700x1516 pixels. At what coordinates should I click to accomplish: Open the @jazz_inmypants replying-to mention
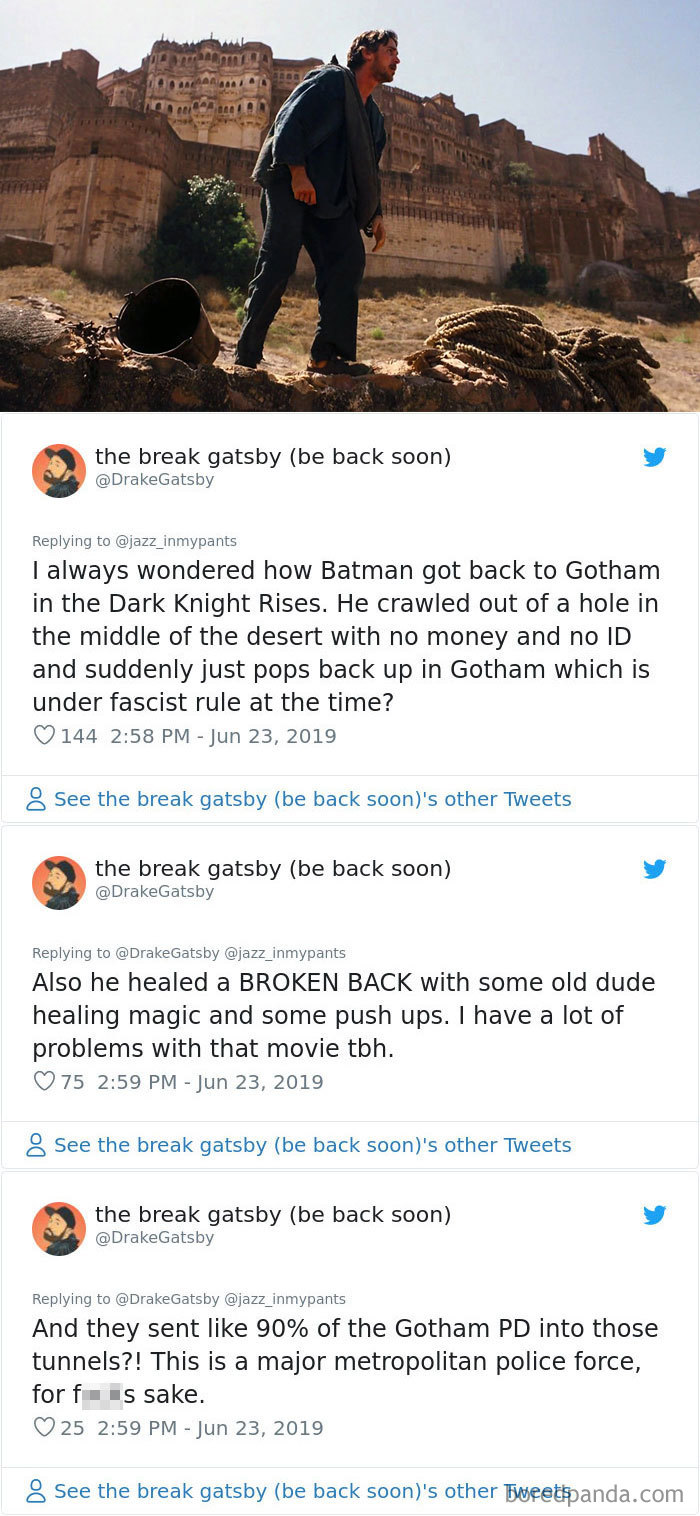coord(178,541)
